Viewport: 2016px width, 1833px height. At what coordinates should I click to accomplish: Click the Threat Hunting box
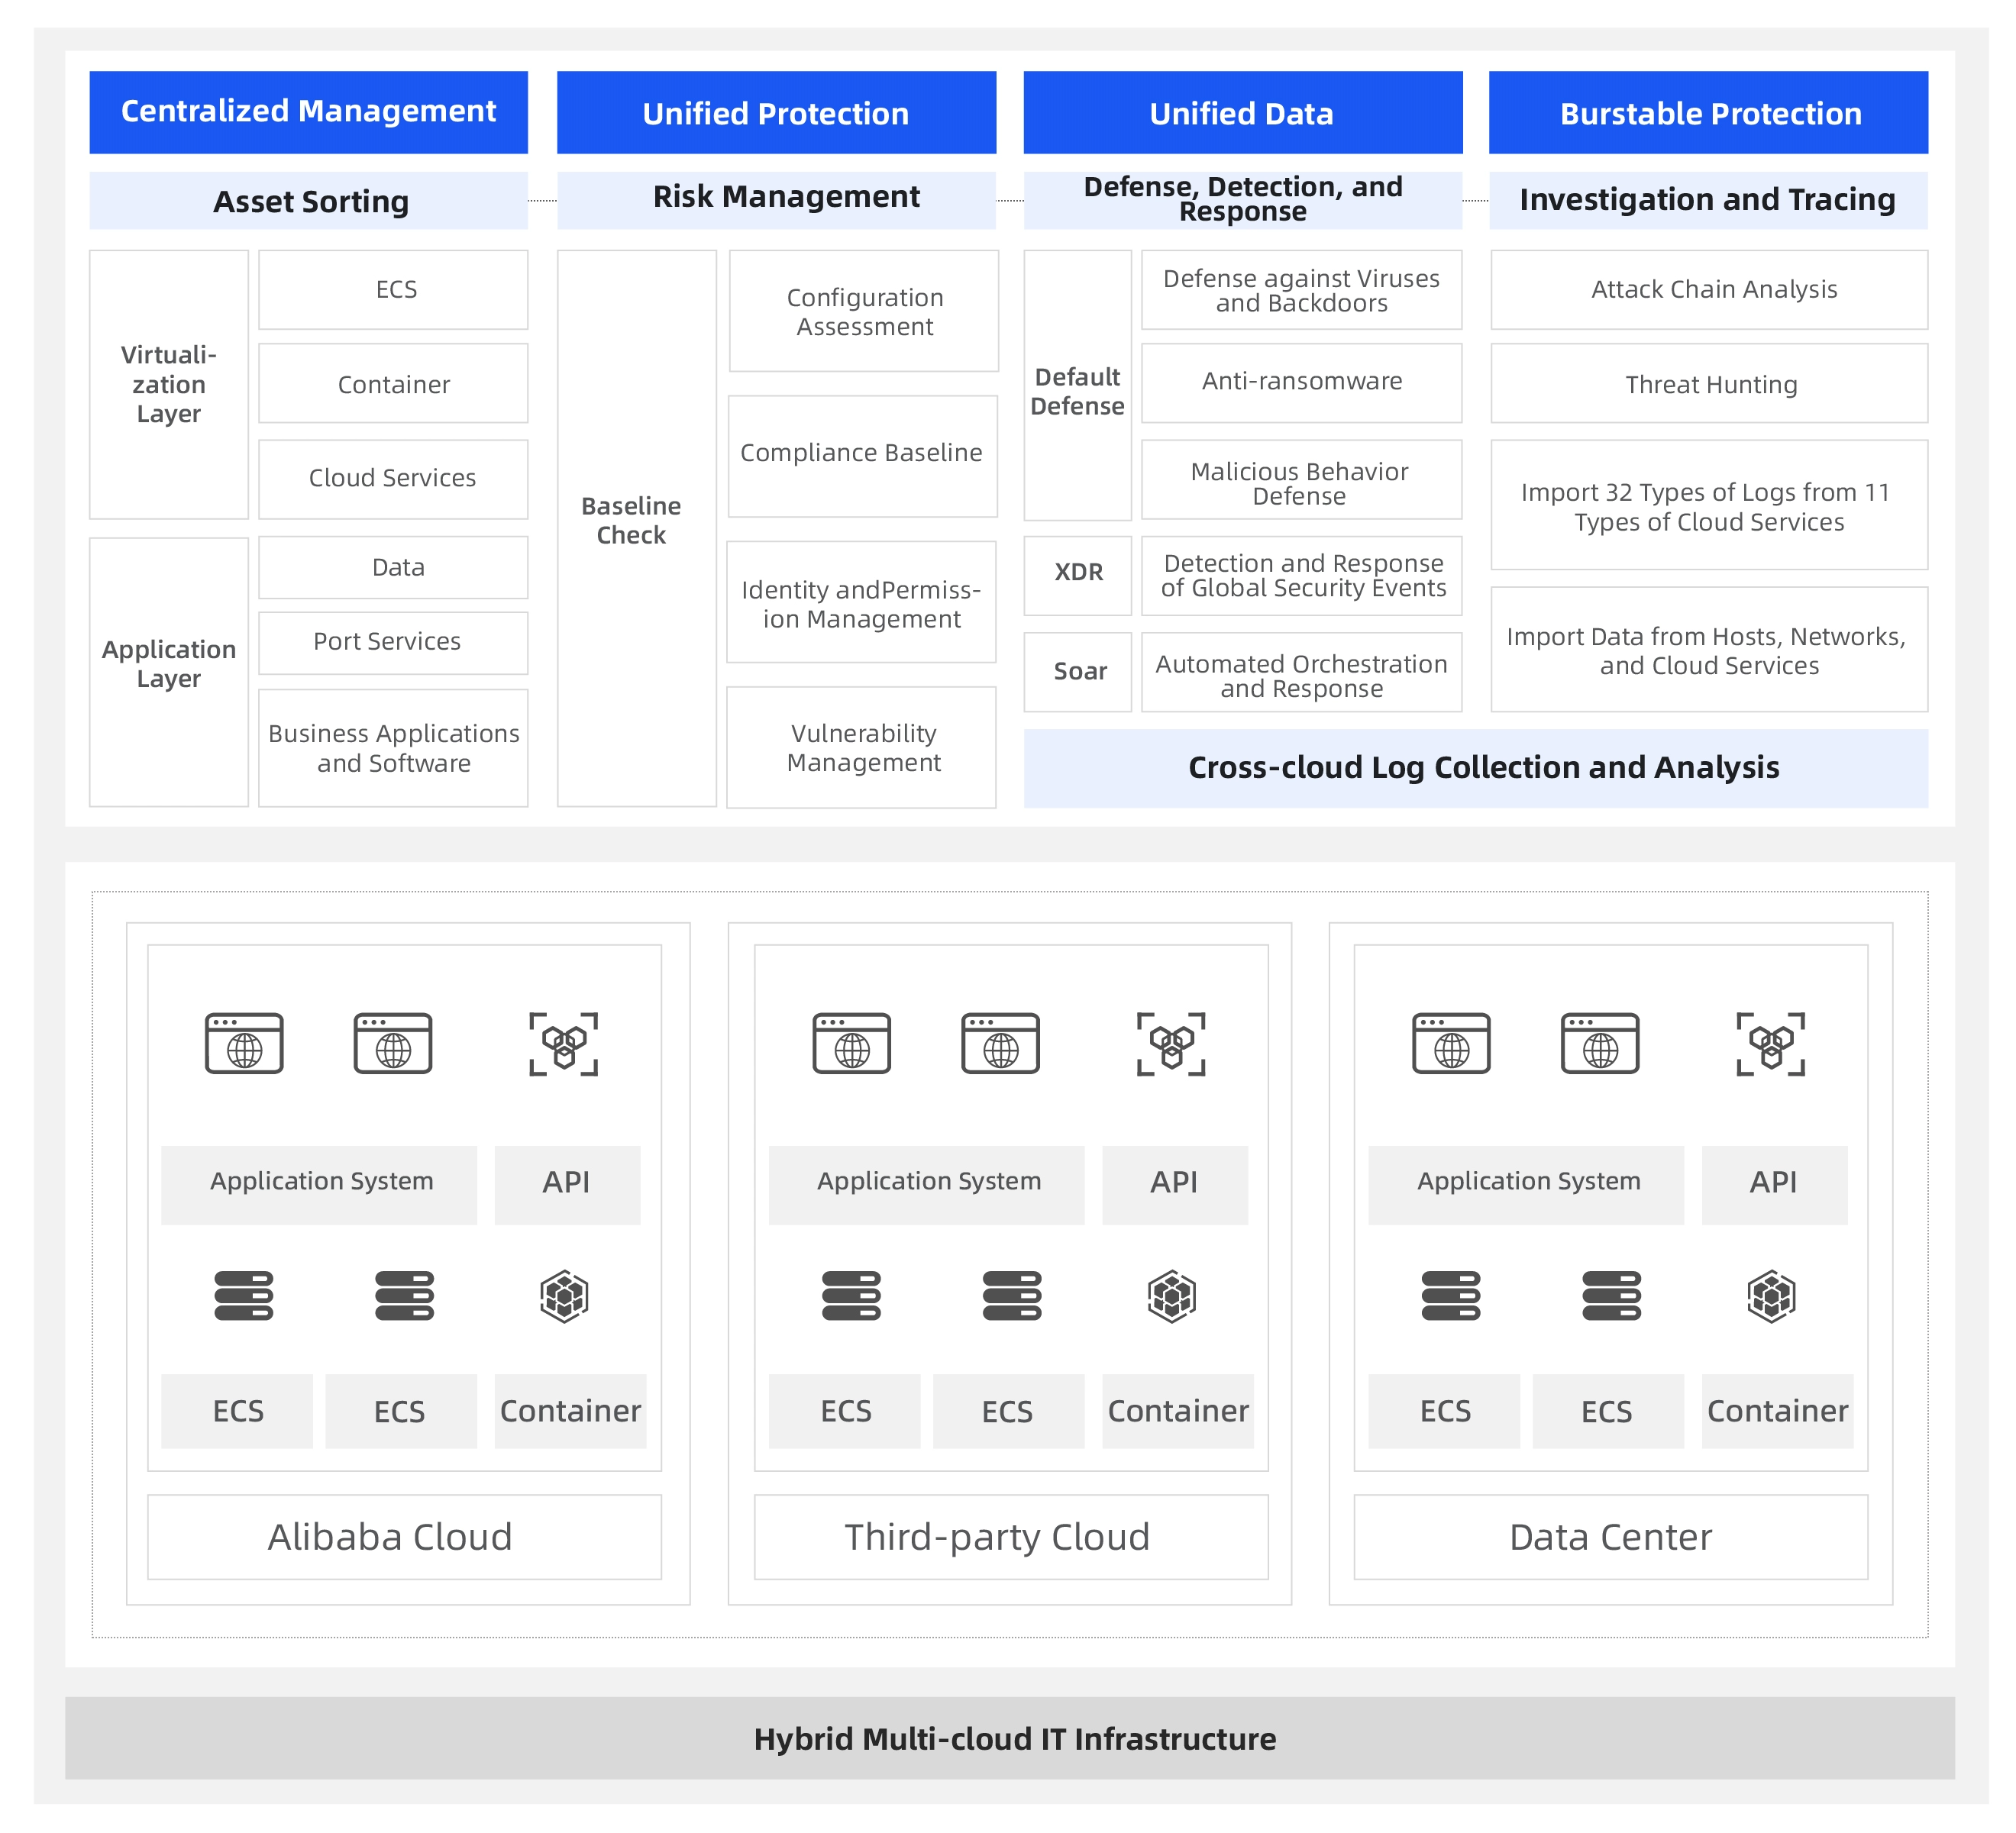point(1709,384)
